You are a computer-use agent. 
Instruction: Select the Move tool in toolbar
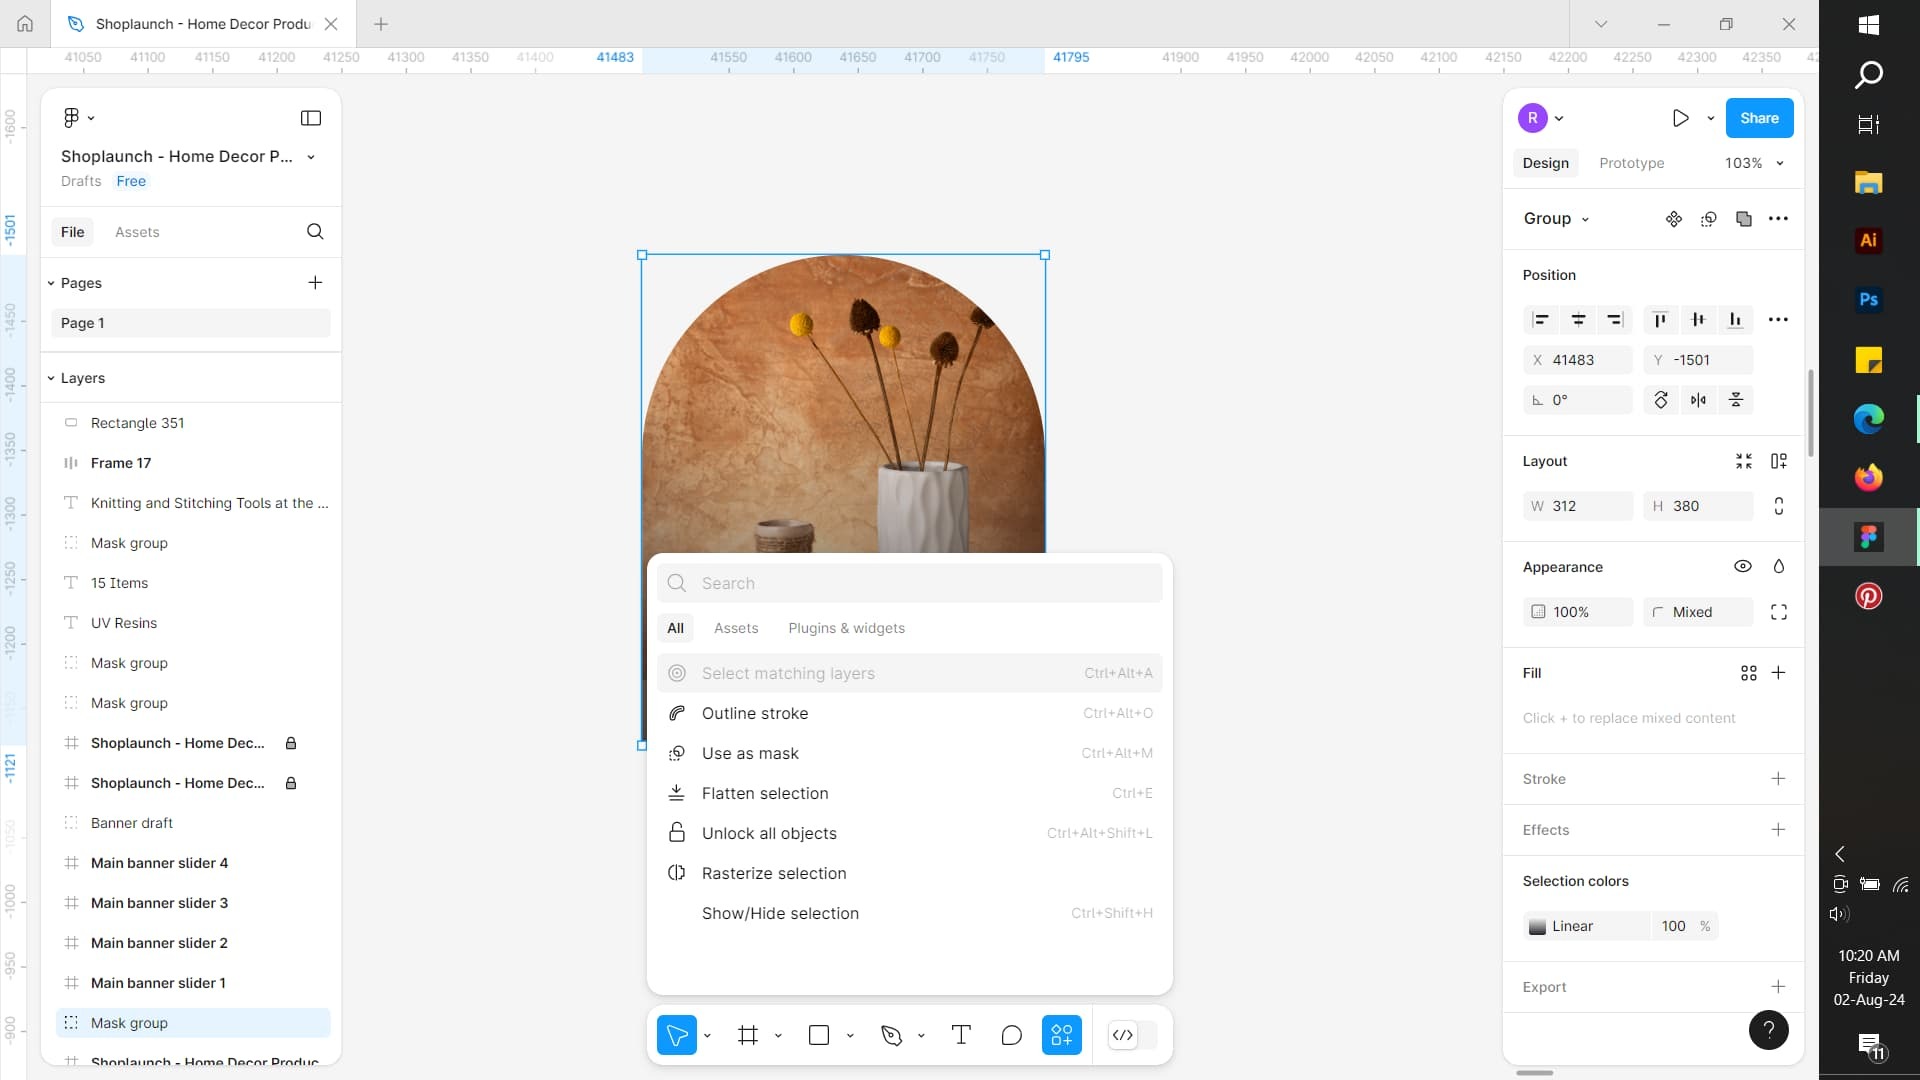coord(677,1035)
